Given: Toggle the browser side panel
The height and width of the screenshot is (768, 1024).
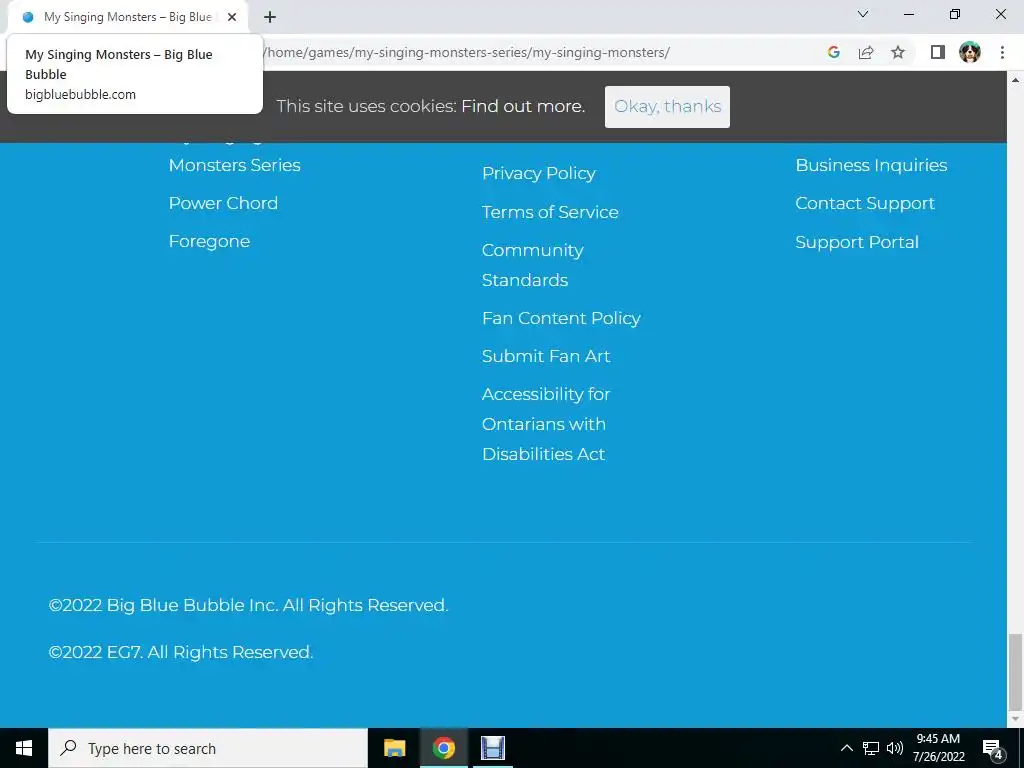Looking at the screenshot, I should [x=938, y=52].
